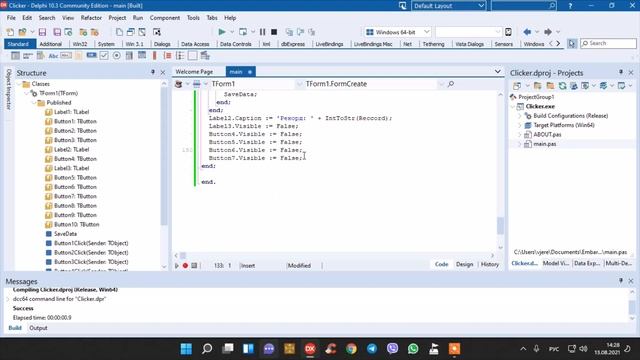Click the device preview icon beside platform dropdown

[x=508, y=32]
